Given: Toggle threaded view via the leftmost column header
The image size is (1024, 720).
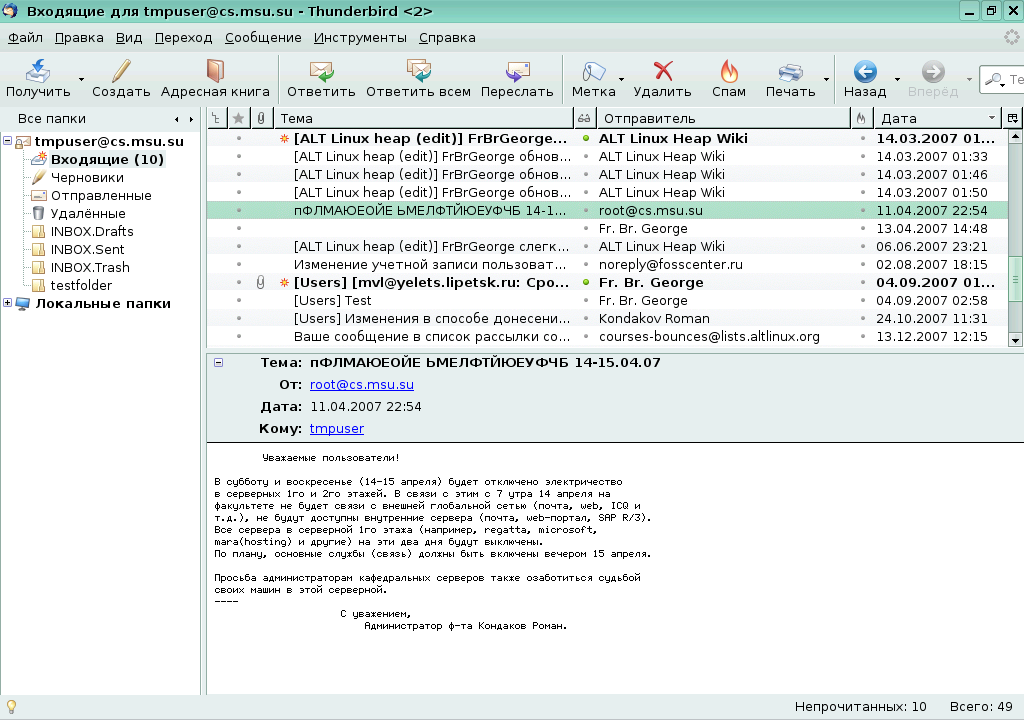Looking at the screenshot, I should coord(216,117).
